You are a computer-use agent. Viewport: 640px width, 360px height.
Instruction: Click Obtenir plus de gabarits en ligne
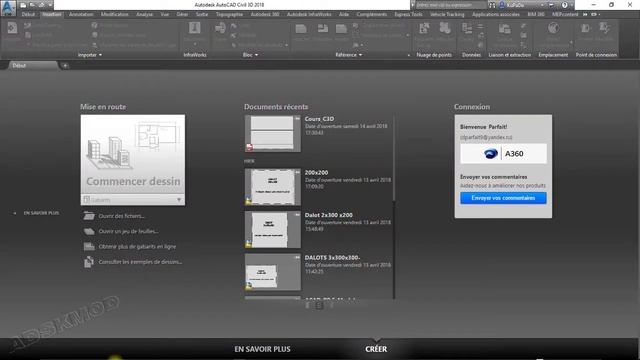[137, 247]
